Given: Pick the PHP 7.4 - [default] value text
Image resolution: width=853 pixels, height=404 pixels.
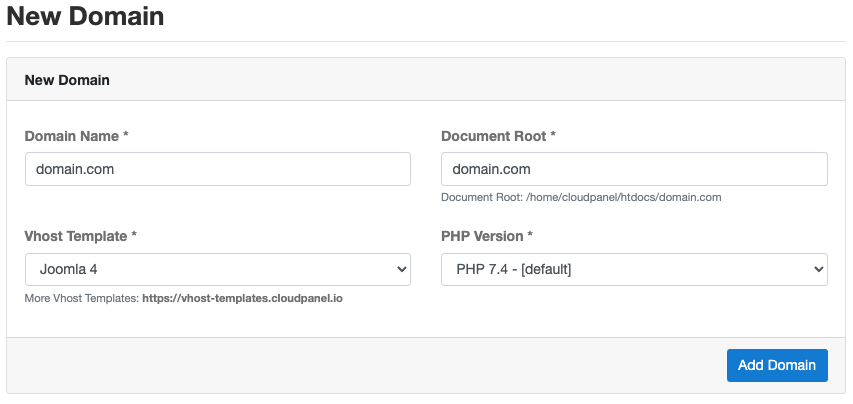Looking at the screenshot, I should (514, 269).
